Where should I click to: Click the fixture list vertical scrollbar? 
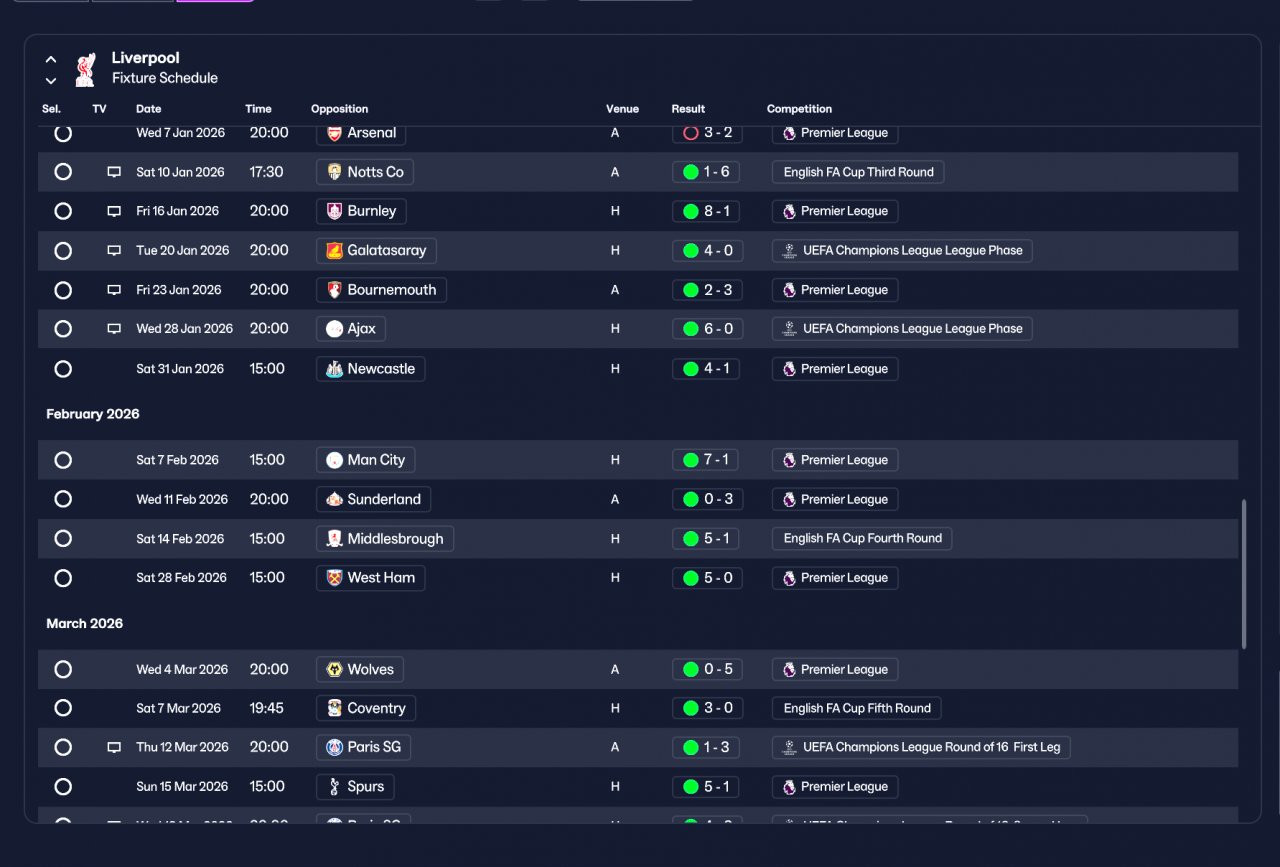(1244, 575)
